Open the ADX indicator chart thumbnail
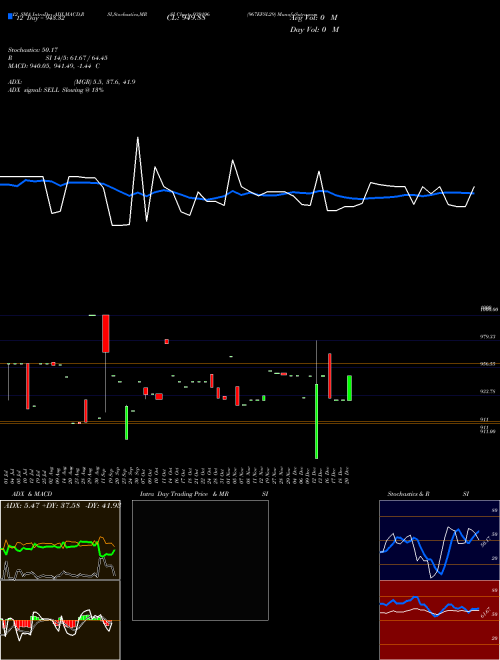This screenshot has width=500, height=660. coord(60,540)
